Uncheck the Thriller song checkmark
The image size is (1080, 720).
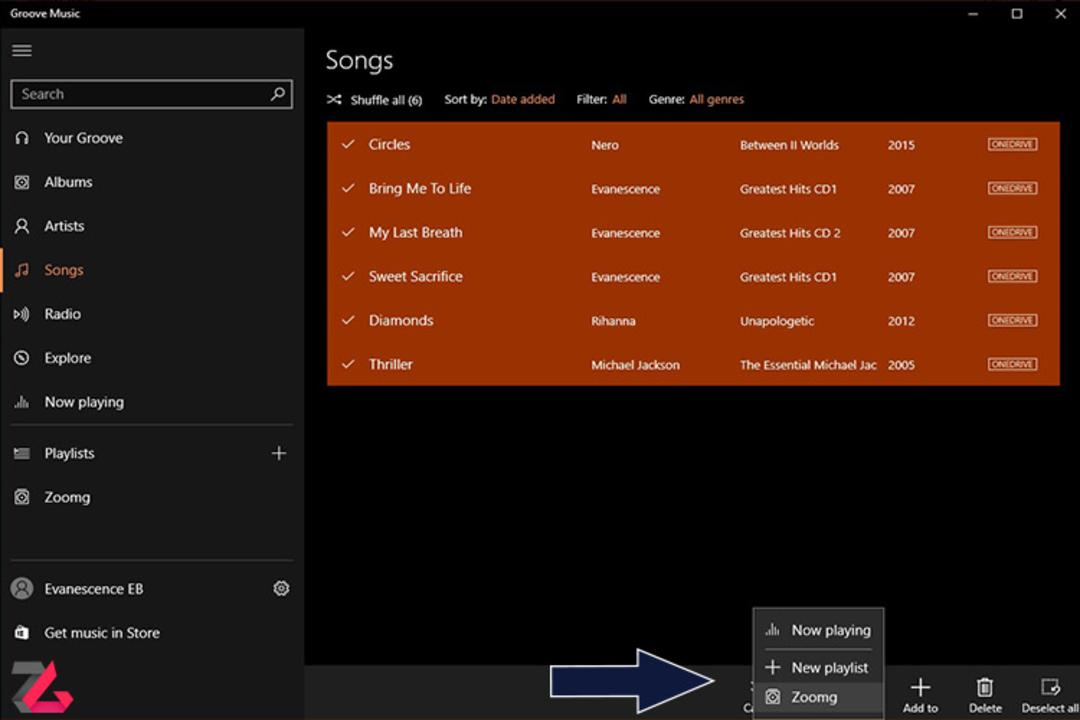coord(349,364)
